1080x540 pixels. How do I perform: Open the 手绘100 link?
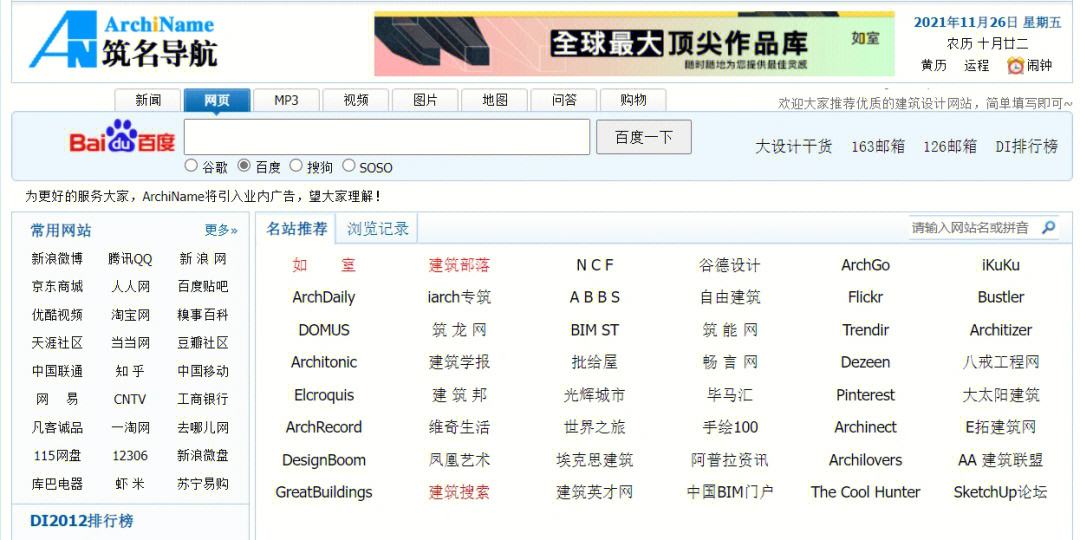click(x=729, y=427)
